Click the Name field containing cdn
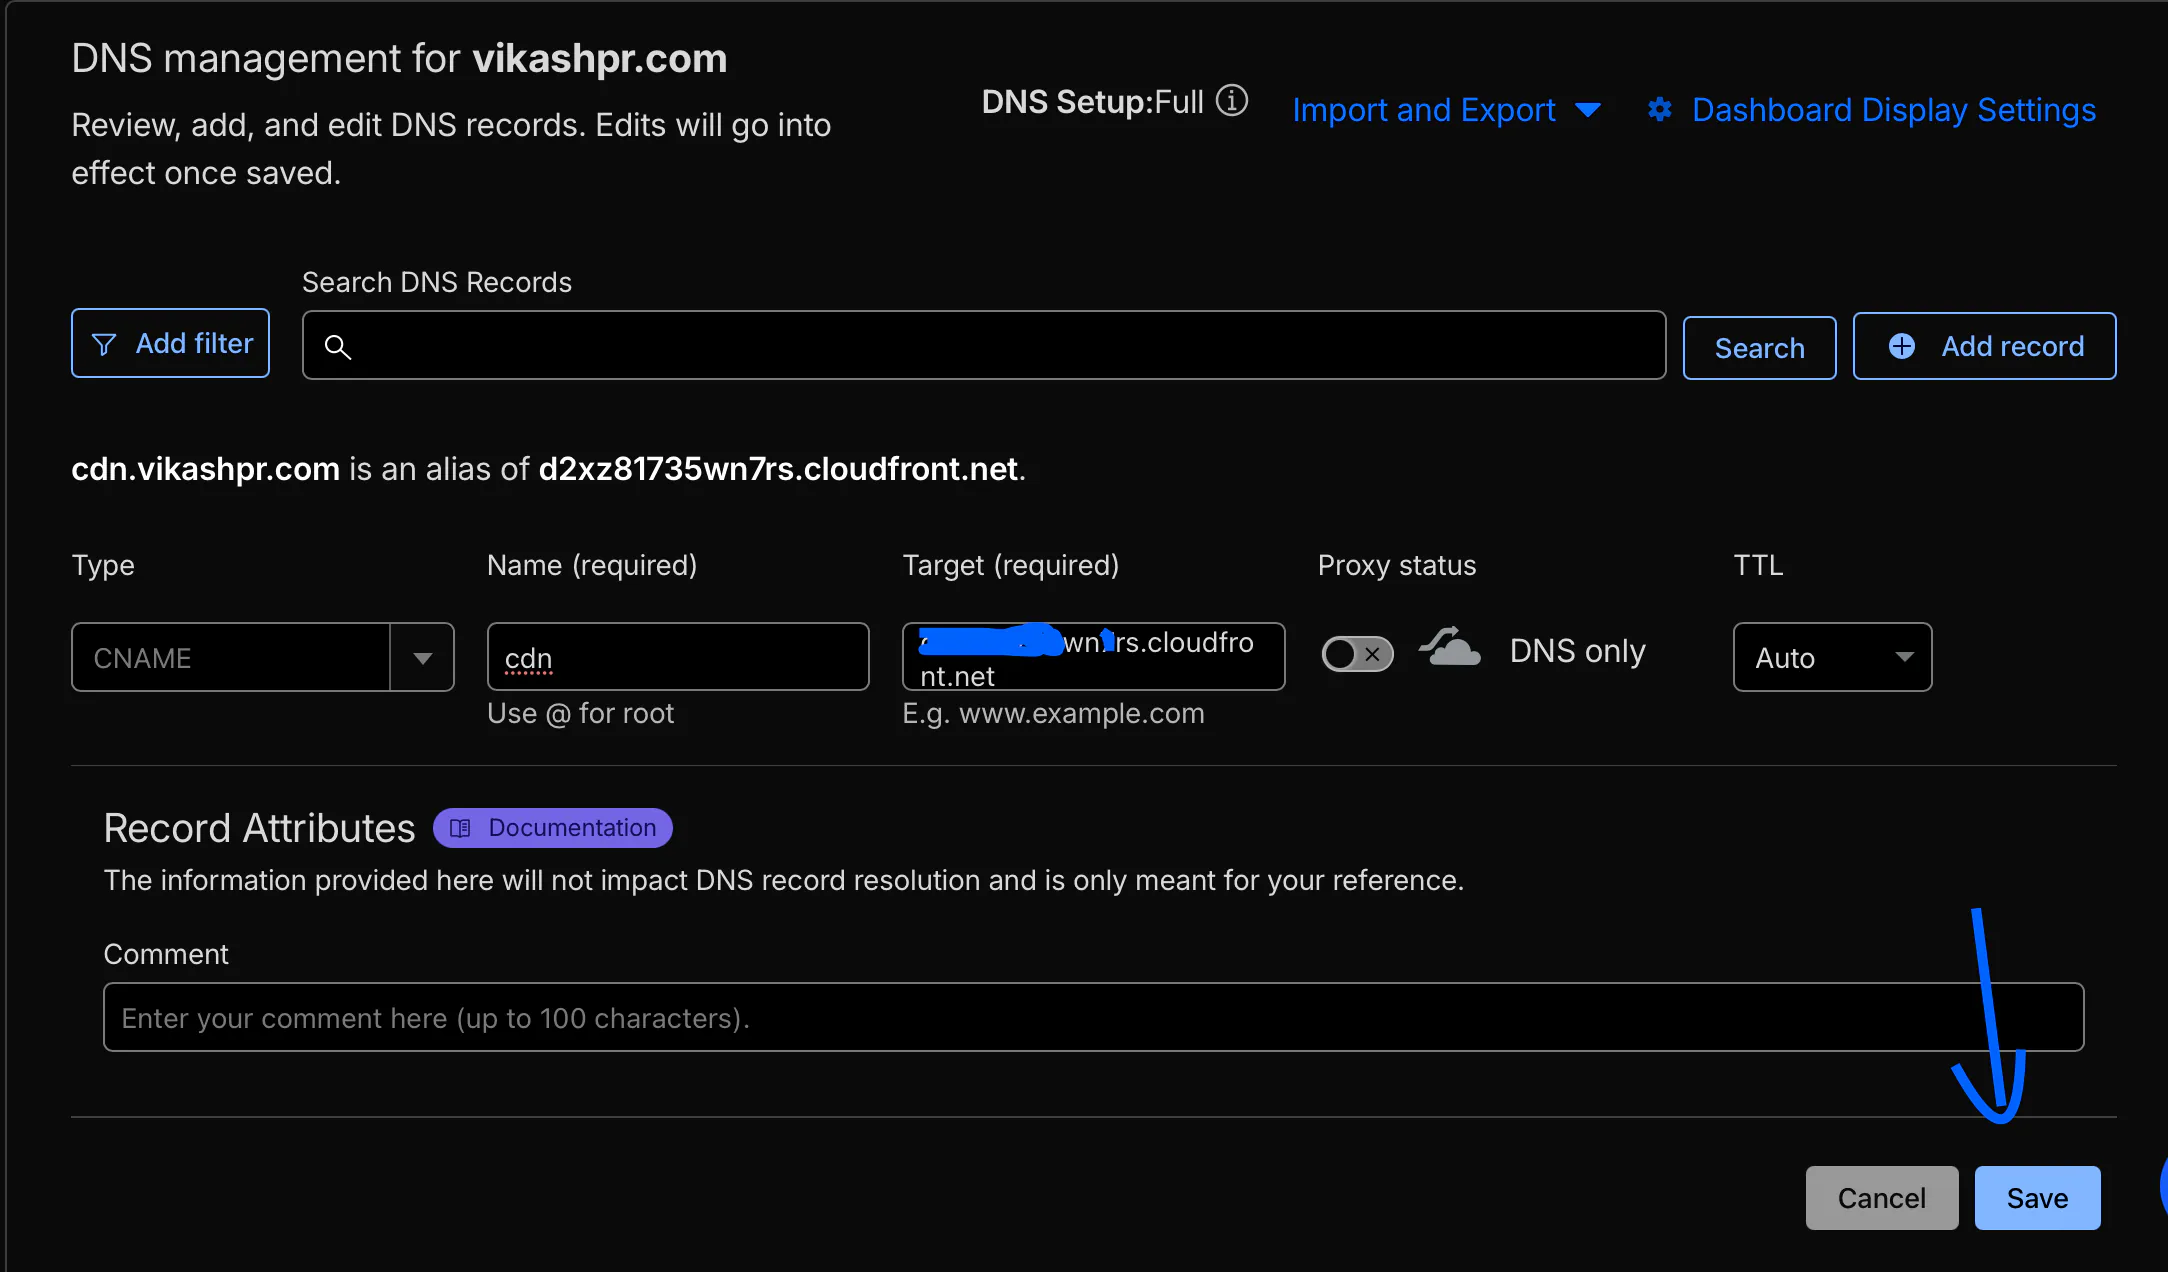The image size is (2168, 1272). 678,657
